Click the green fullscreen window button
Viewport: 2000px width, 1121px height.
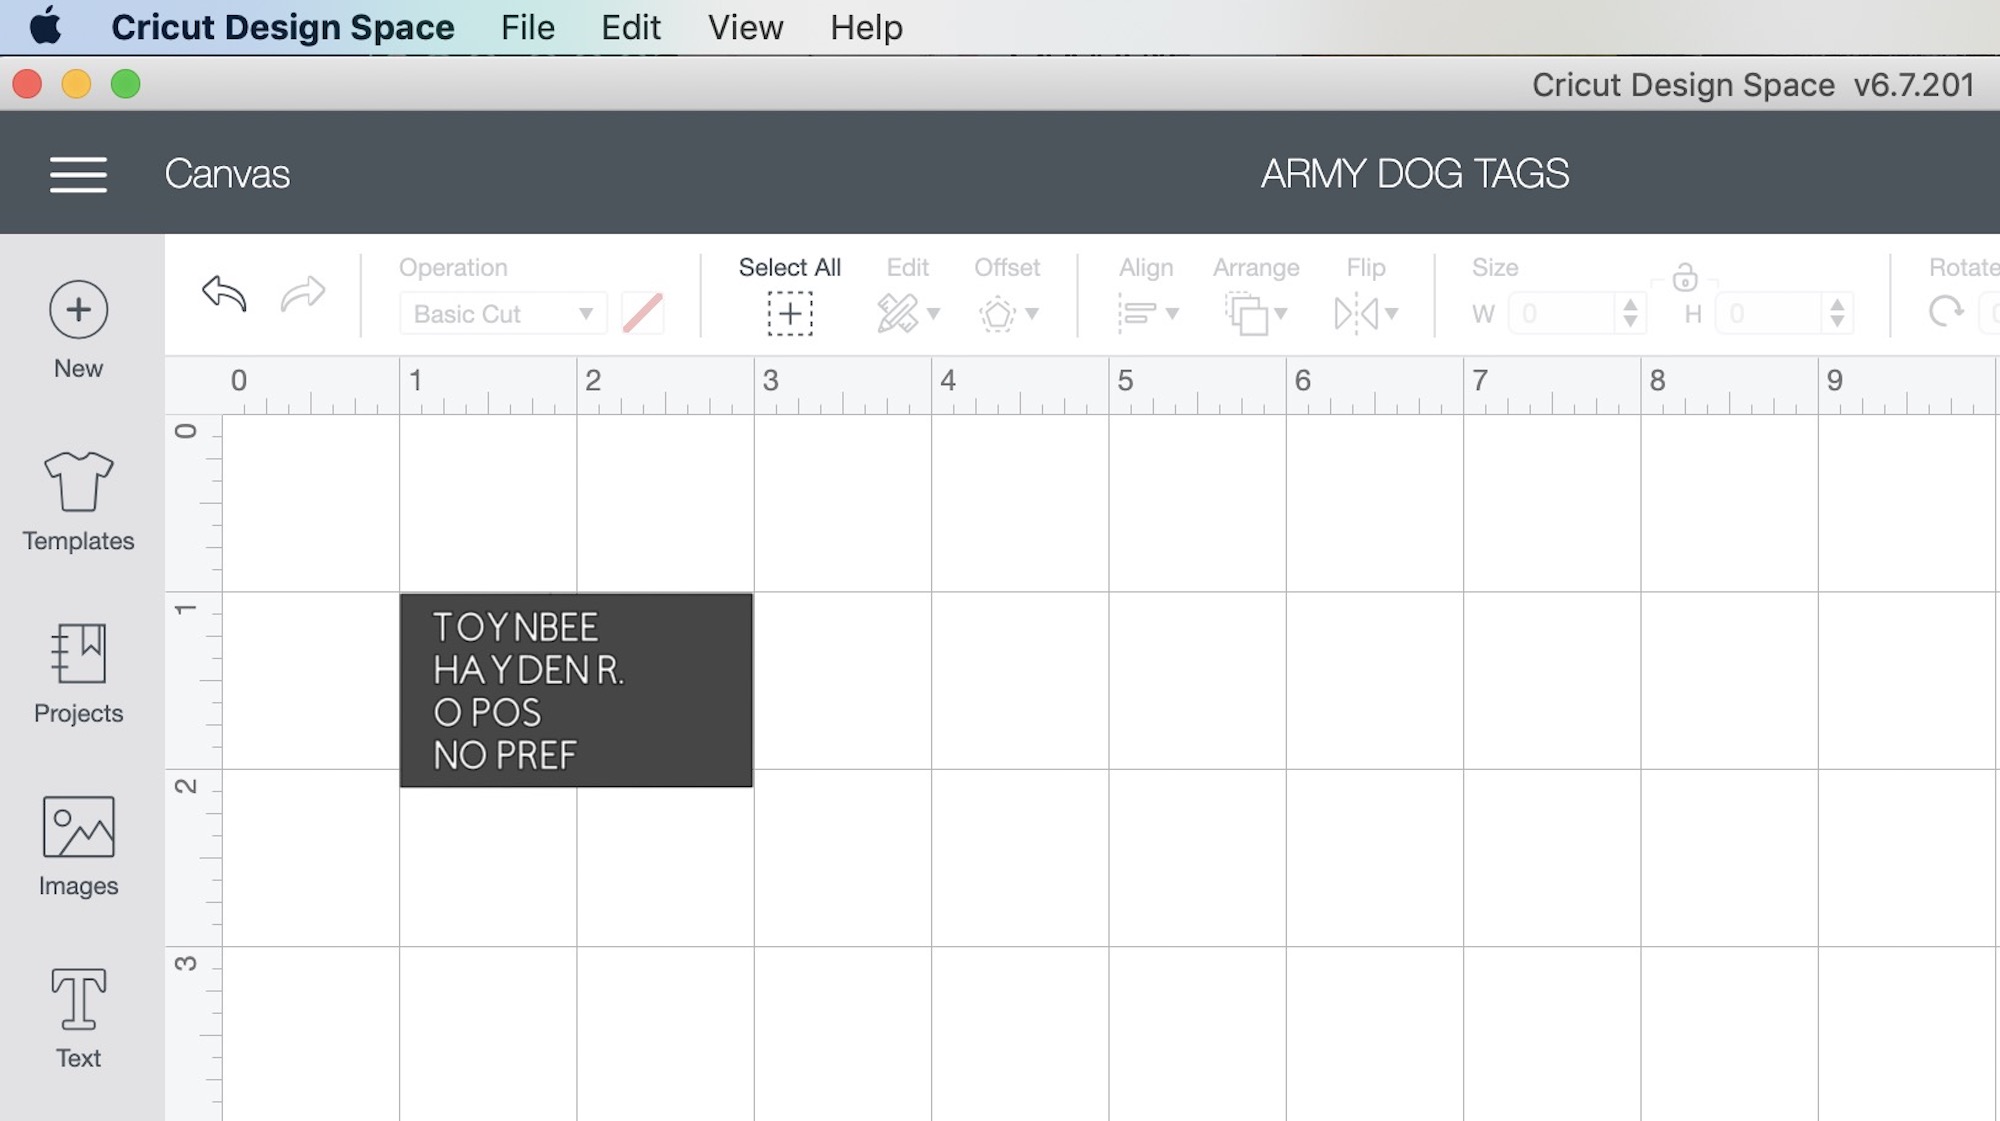click(125, 84)
